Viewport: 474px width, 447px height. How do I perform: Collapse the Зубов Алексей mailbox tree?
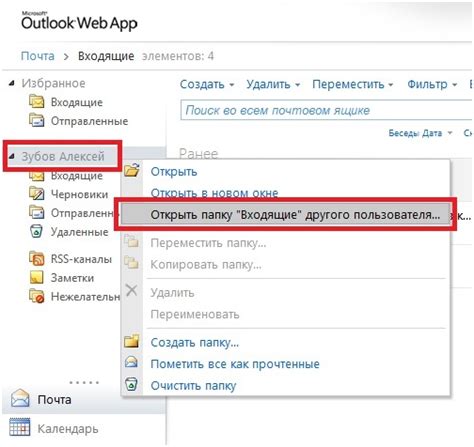click(12, 156)
